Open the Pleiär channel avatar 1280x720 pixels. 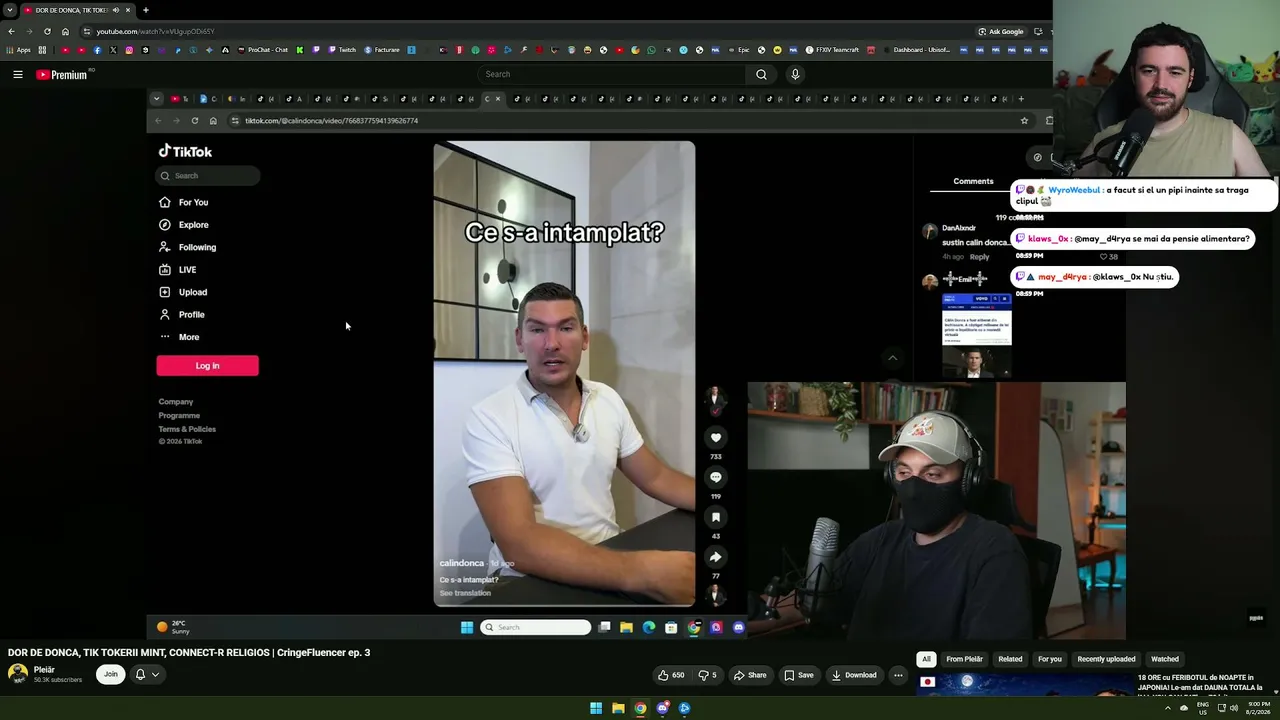tap(18, 674)
